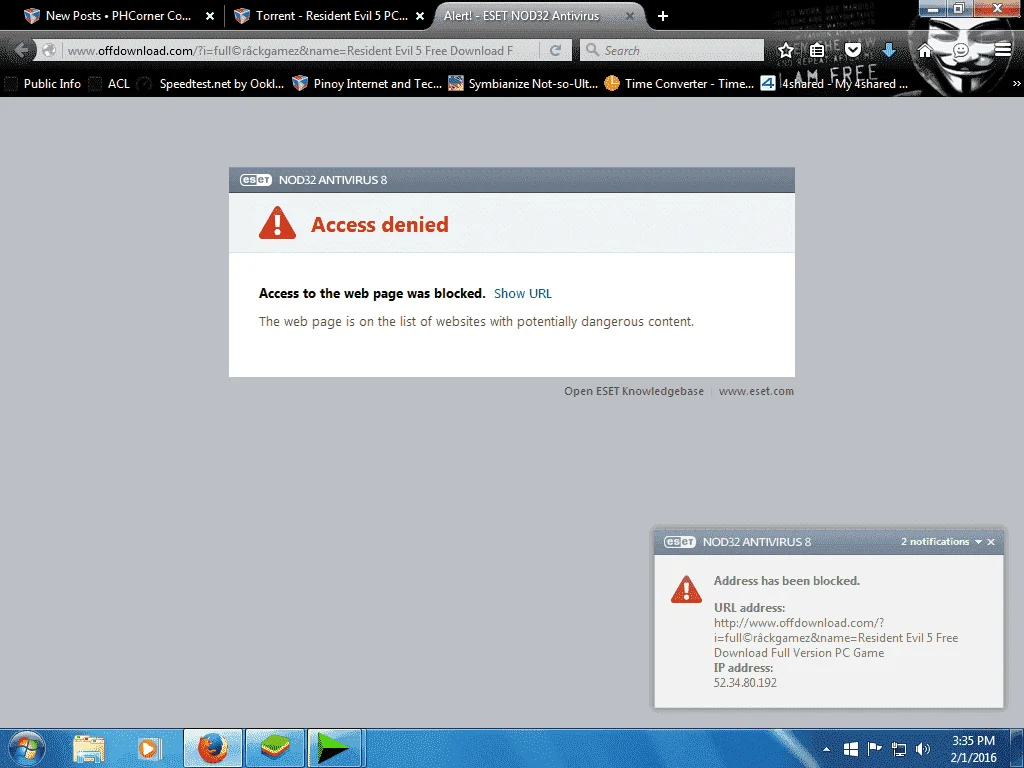The height and width of the screenshot is (768, 1024).
Task: Open Action Center flag icon
Action: pyautogui.click(x=874, y=749)
